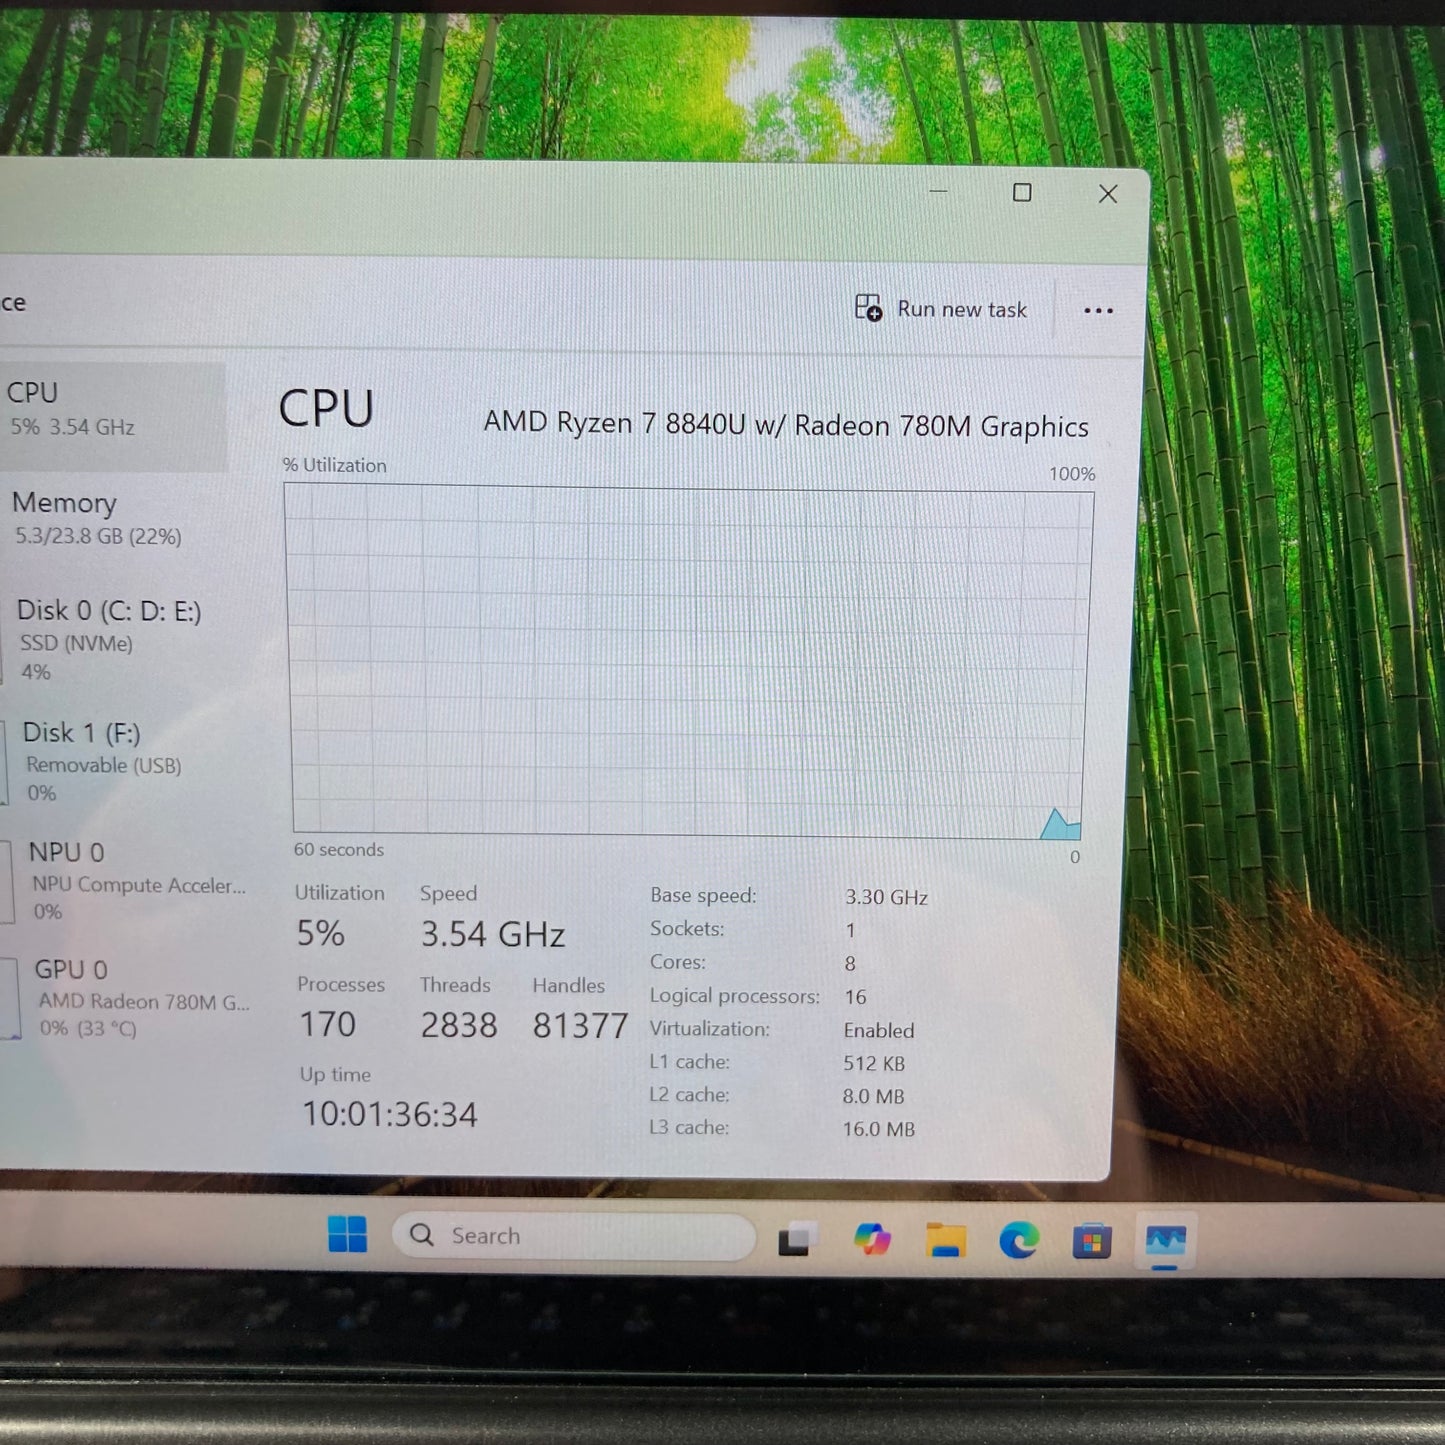Image resolution: width=1445 pixels, height=1445 pixels.
Task: Click the Handles count 81377
Action: [580, 1025]
